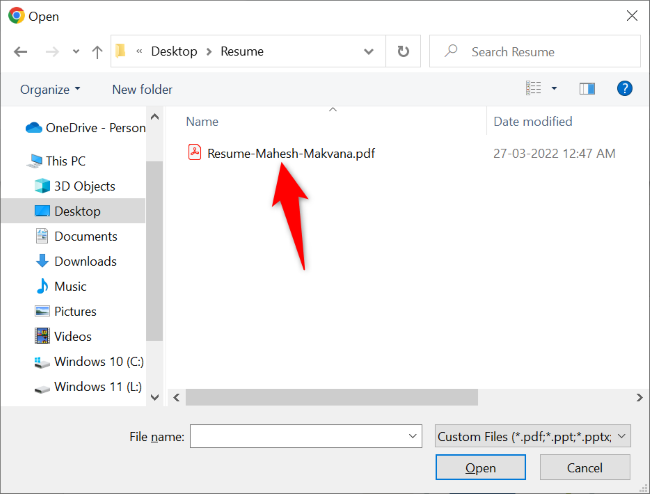
Task: Click the Videos film strip icon
Action: (42, 336)
